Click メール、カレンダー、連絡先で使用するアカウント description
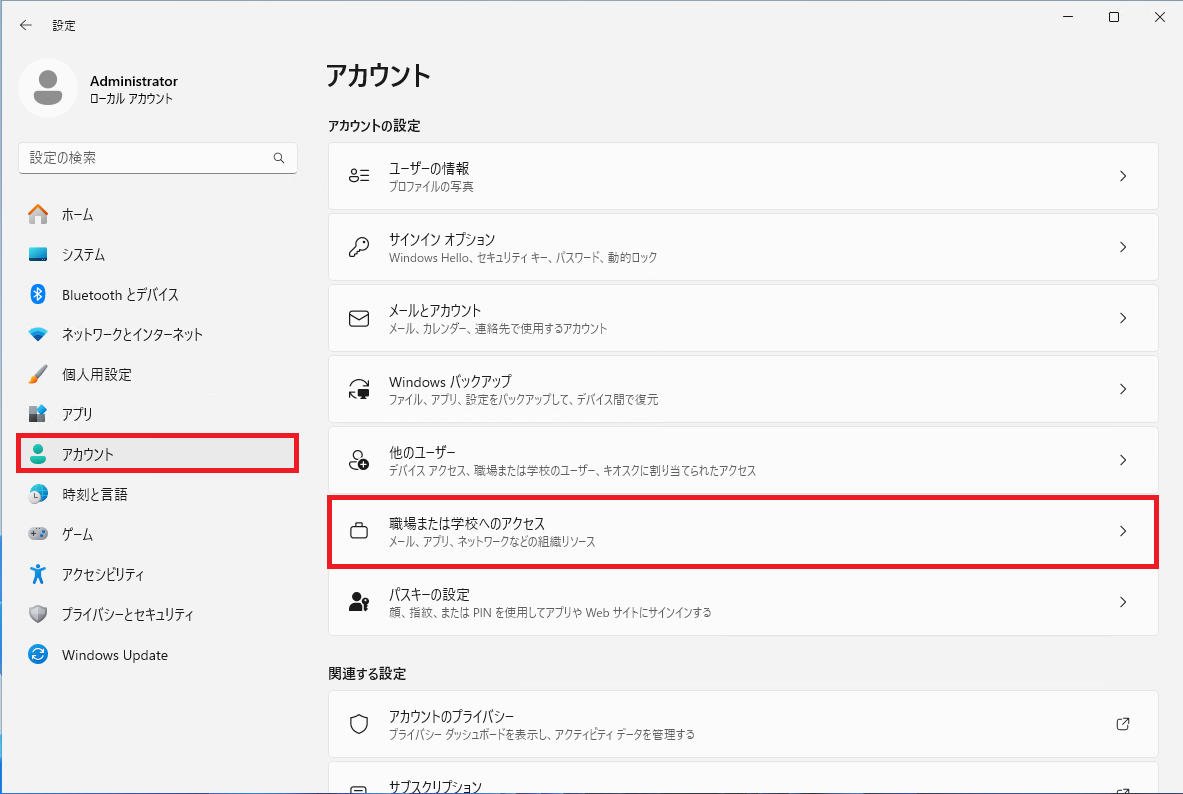 click(498, 328)
